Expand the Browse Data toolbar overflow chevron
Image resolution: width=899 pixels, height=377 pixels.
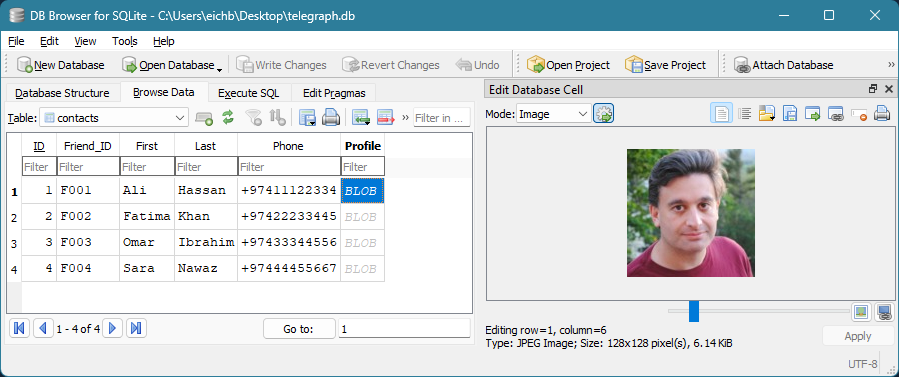[x=405, y=118]
